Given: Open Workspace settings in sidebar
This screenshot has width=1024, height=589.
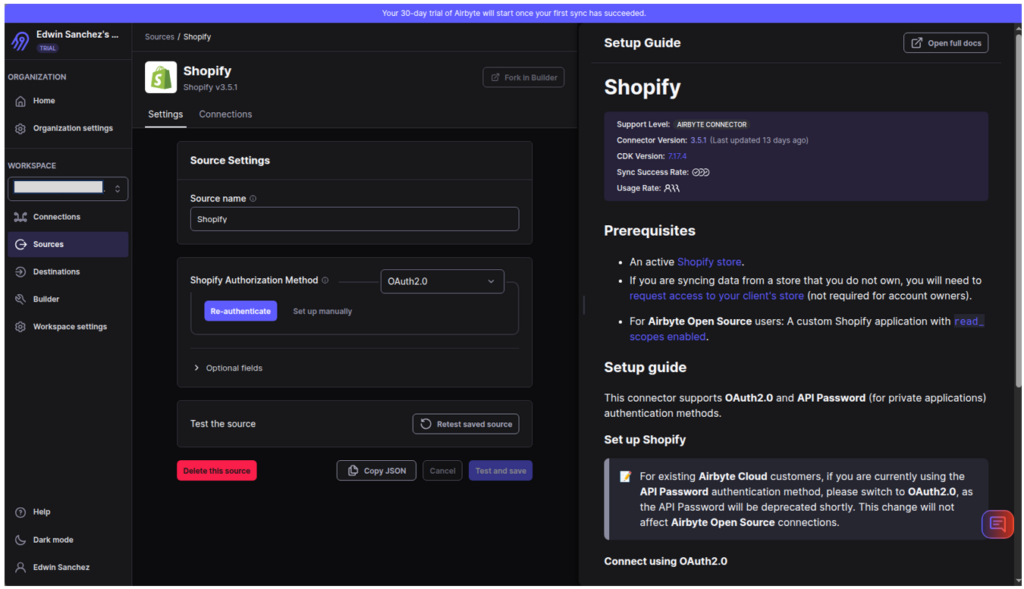Looking at the screenshot, I should click(x=68, y=326).
